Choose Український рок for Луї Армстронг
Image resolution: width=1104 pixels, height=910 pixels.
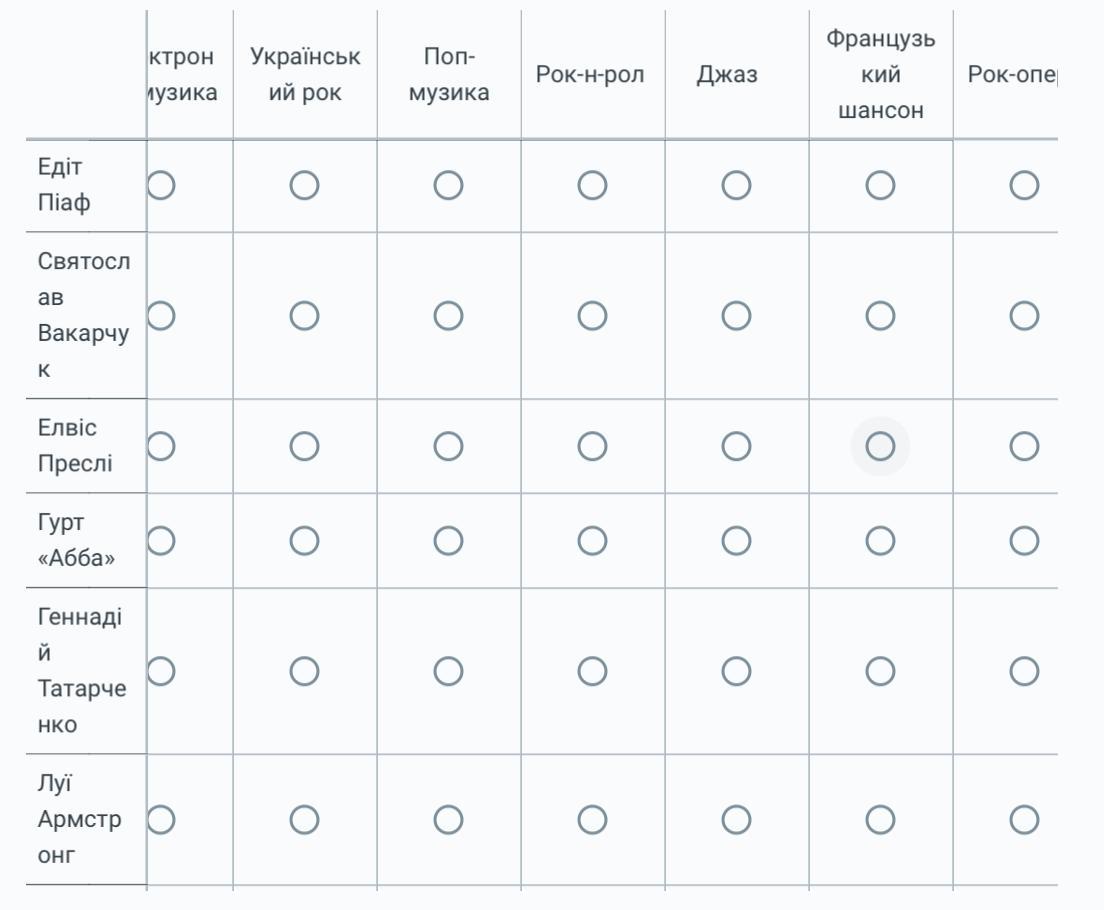[x=304, y=820]
